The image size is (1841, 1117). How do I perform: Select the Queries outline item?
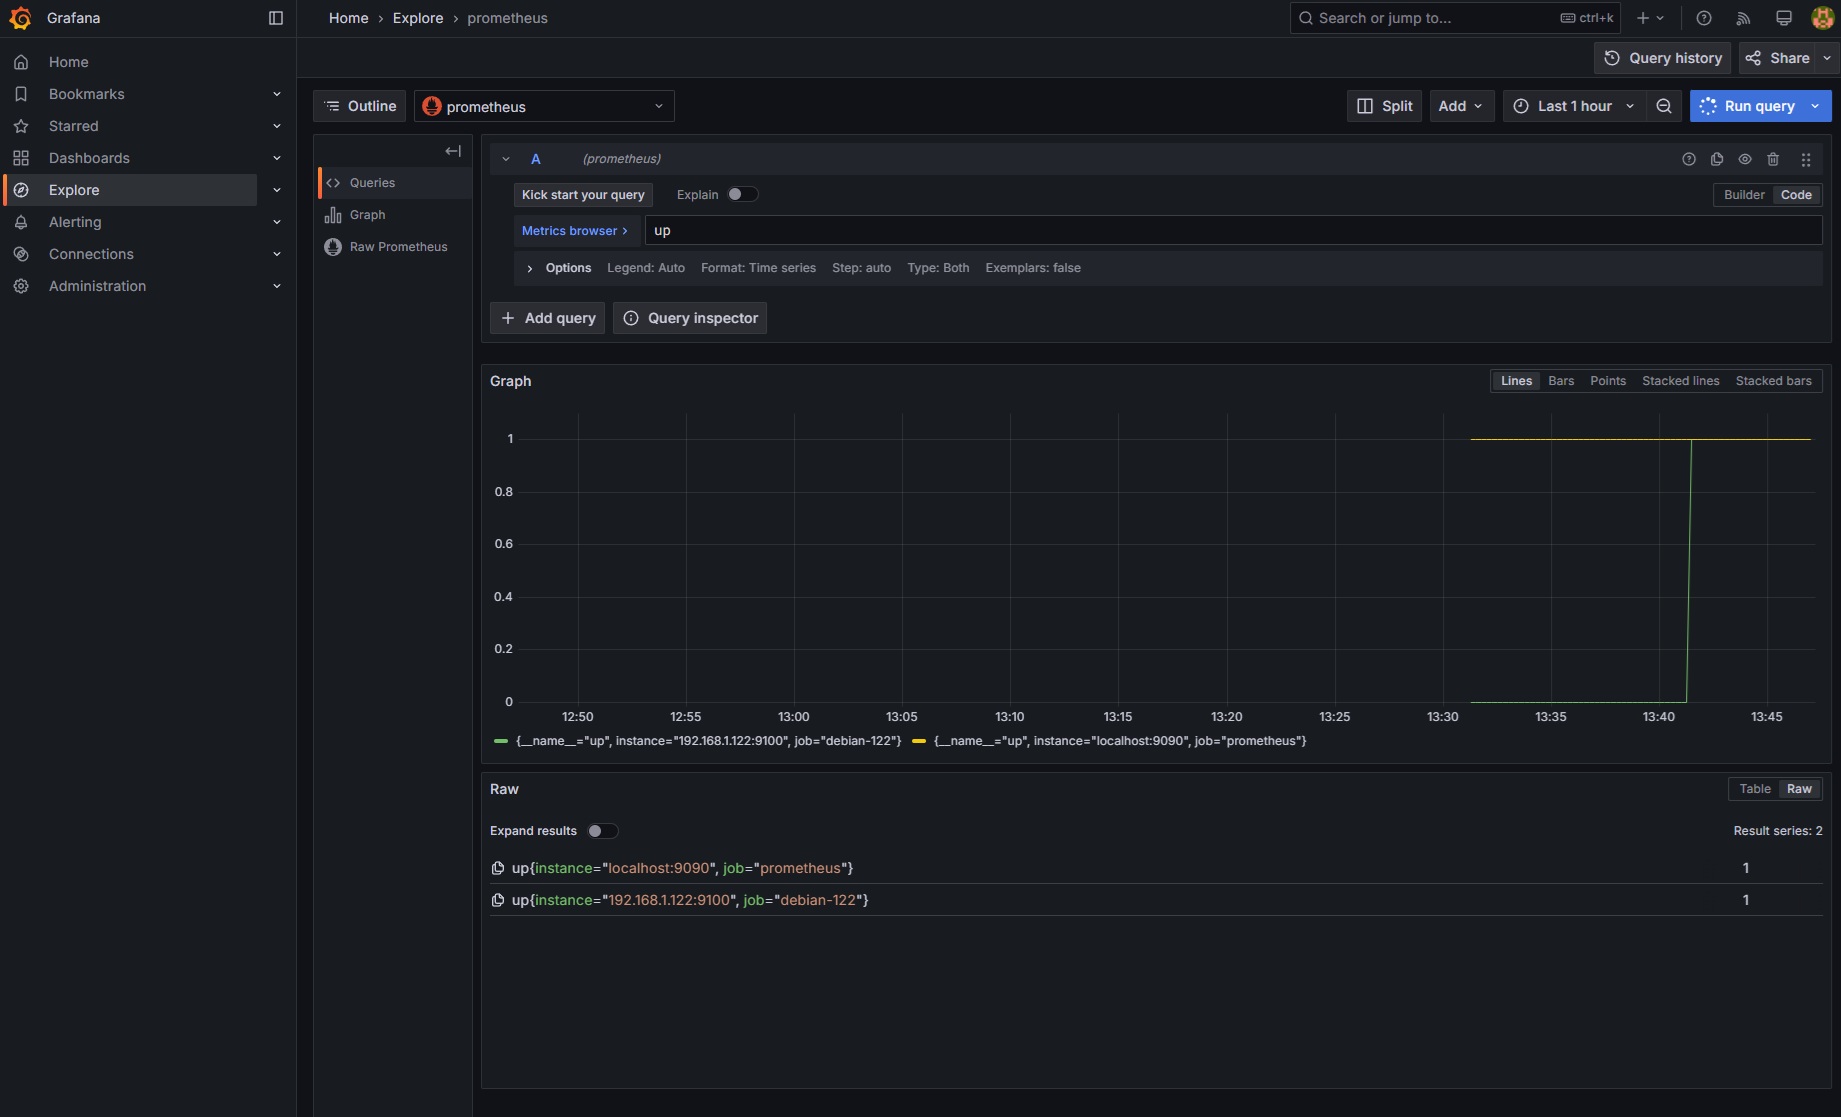(394, 183)
